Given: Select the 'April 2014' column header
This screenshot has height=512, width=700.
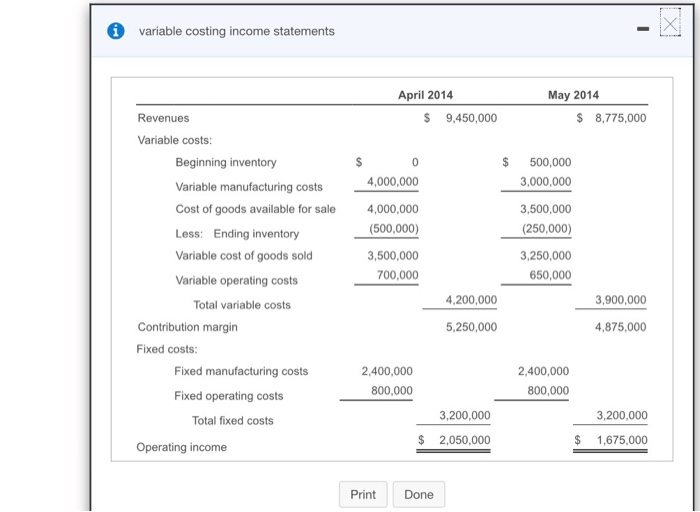Looking at the screenshot, I should [x=425, y=95].
